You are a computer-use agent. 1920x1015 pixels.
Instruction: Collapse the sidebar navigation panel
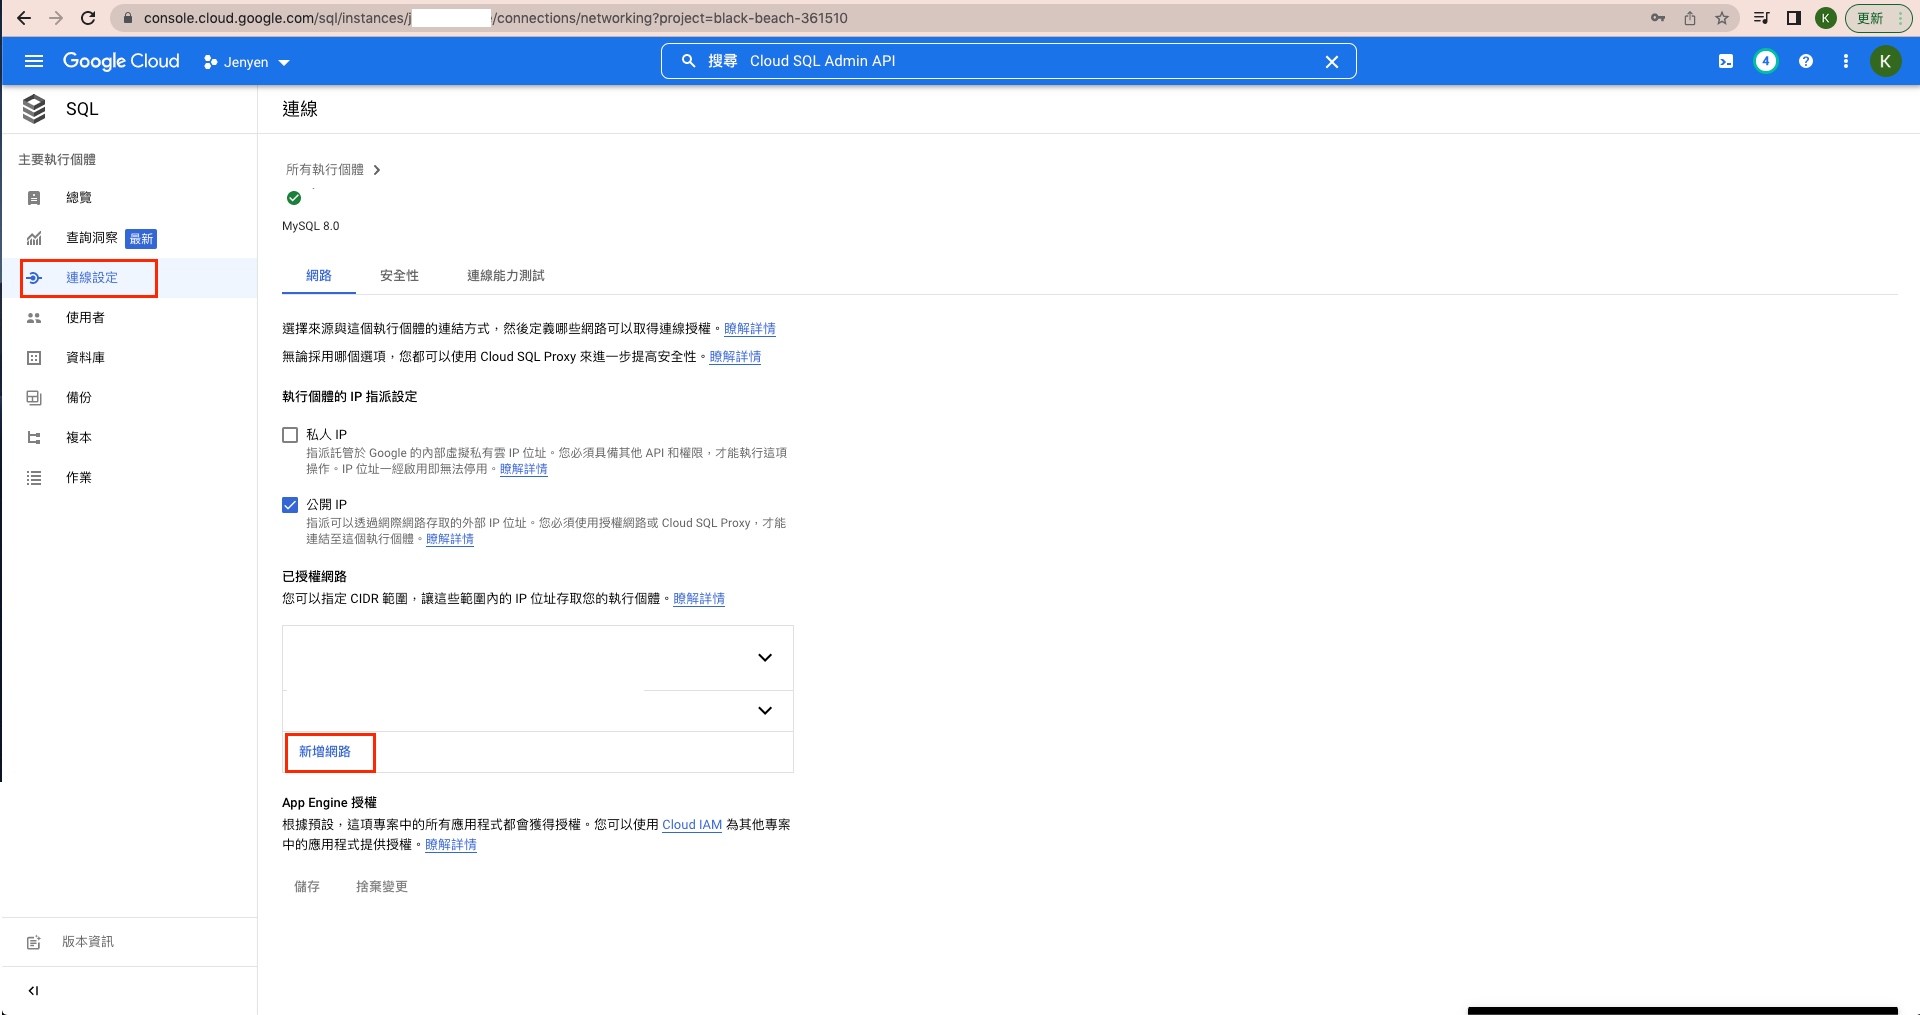[x=33, y=991]
